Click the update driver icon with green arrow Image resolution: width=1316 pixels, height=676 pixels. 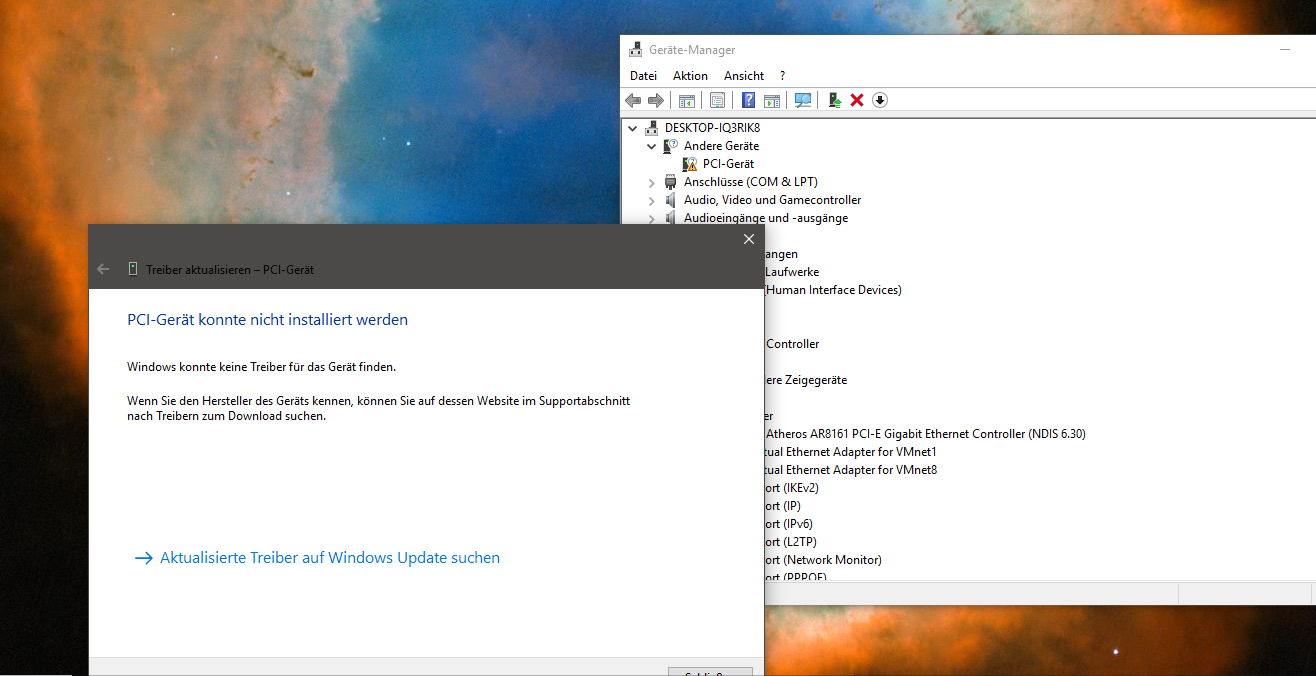[x=834, y=100]
